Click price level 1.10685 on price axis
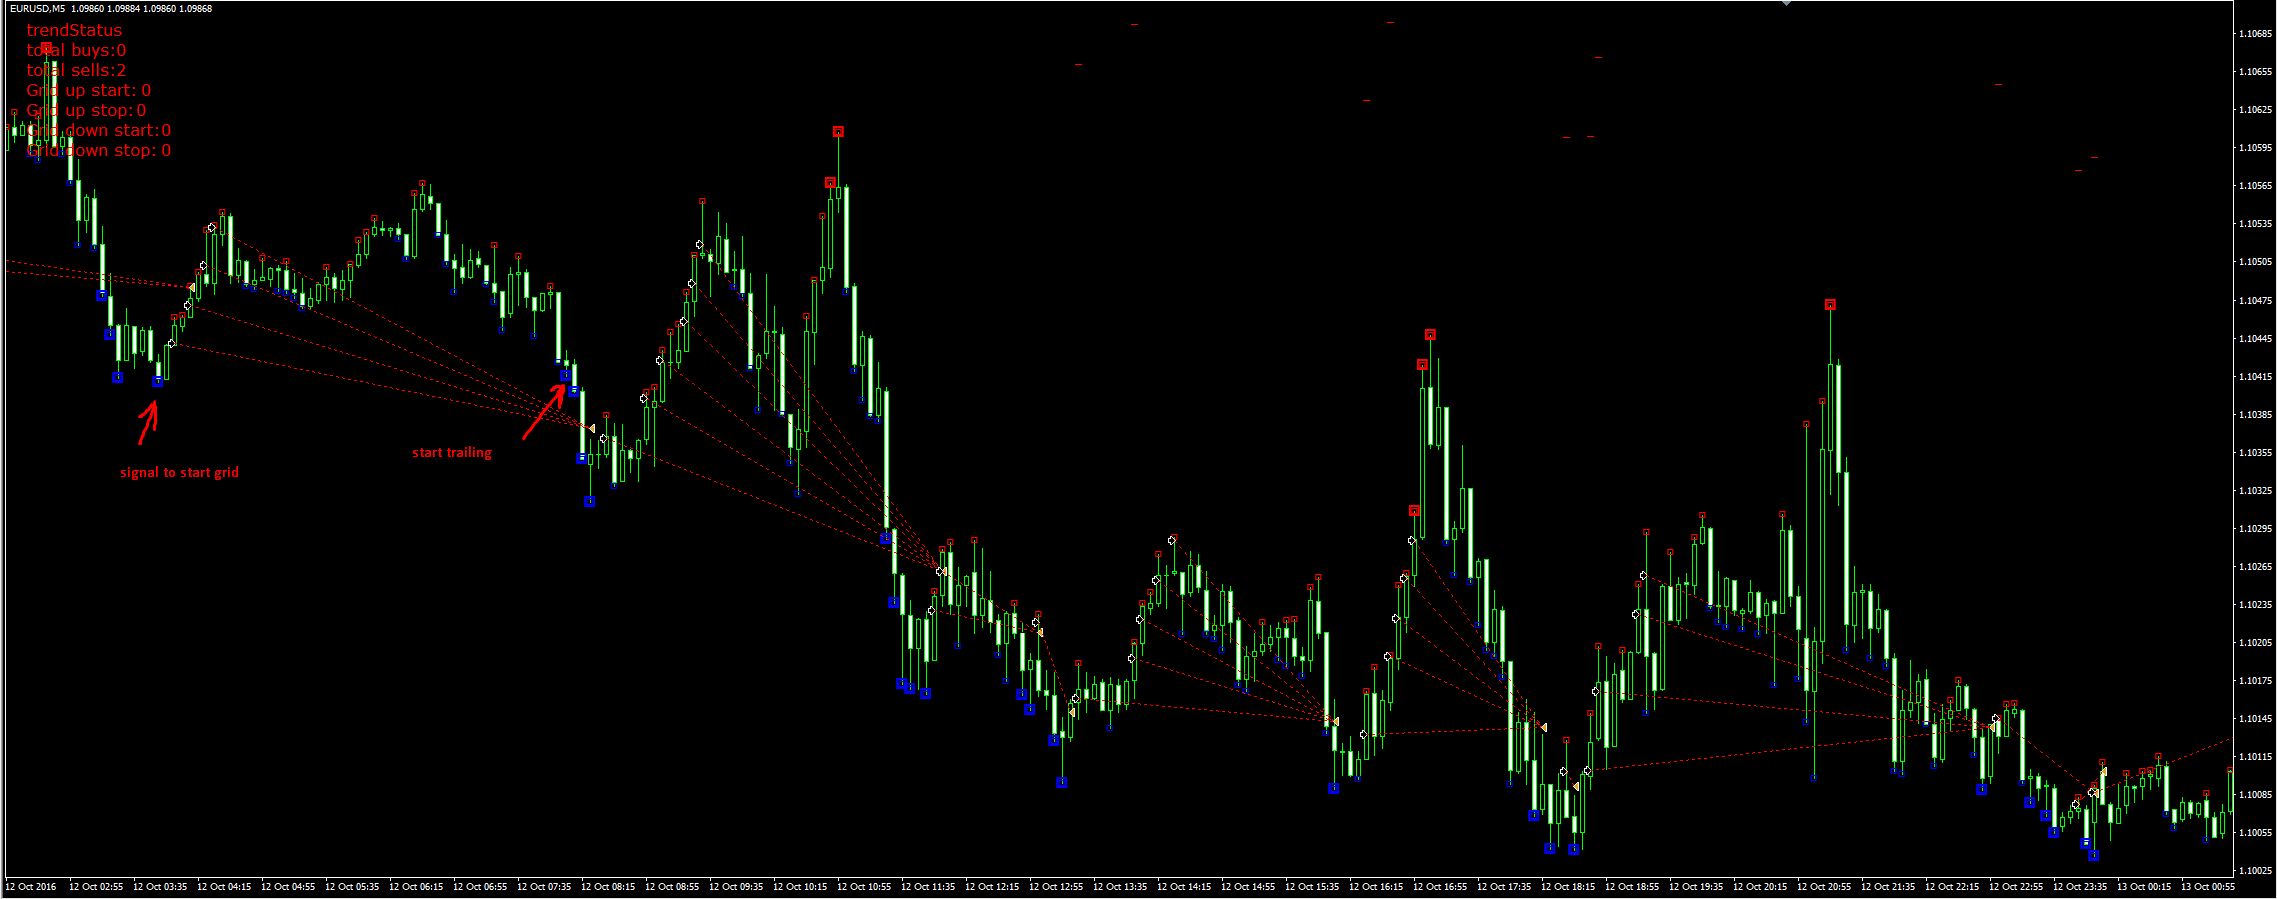This screenshot has height=899, width=2277. [2253, 34]
